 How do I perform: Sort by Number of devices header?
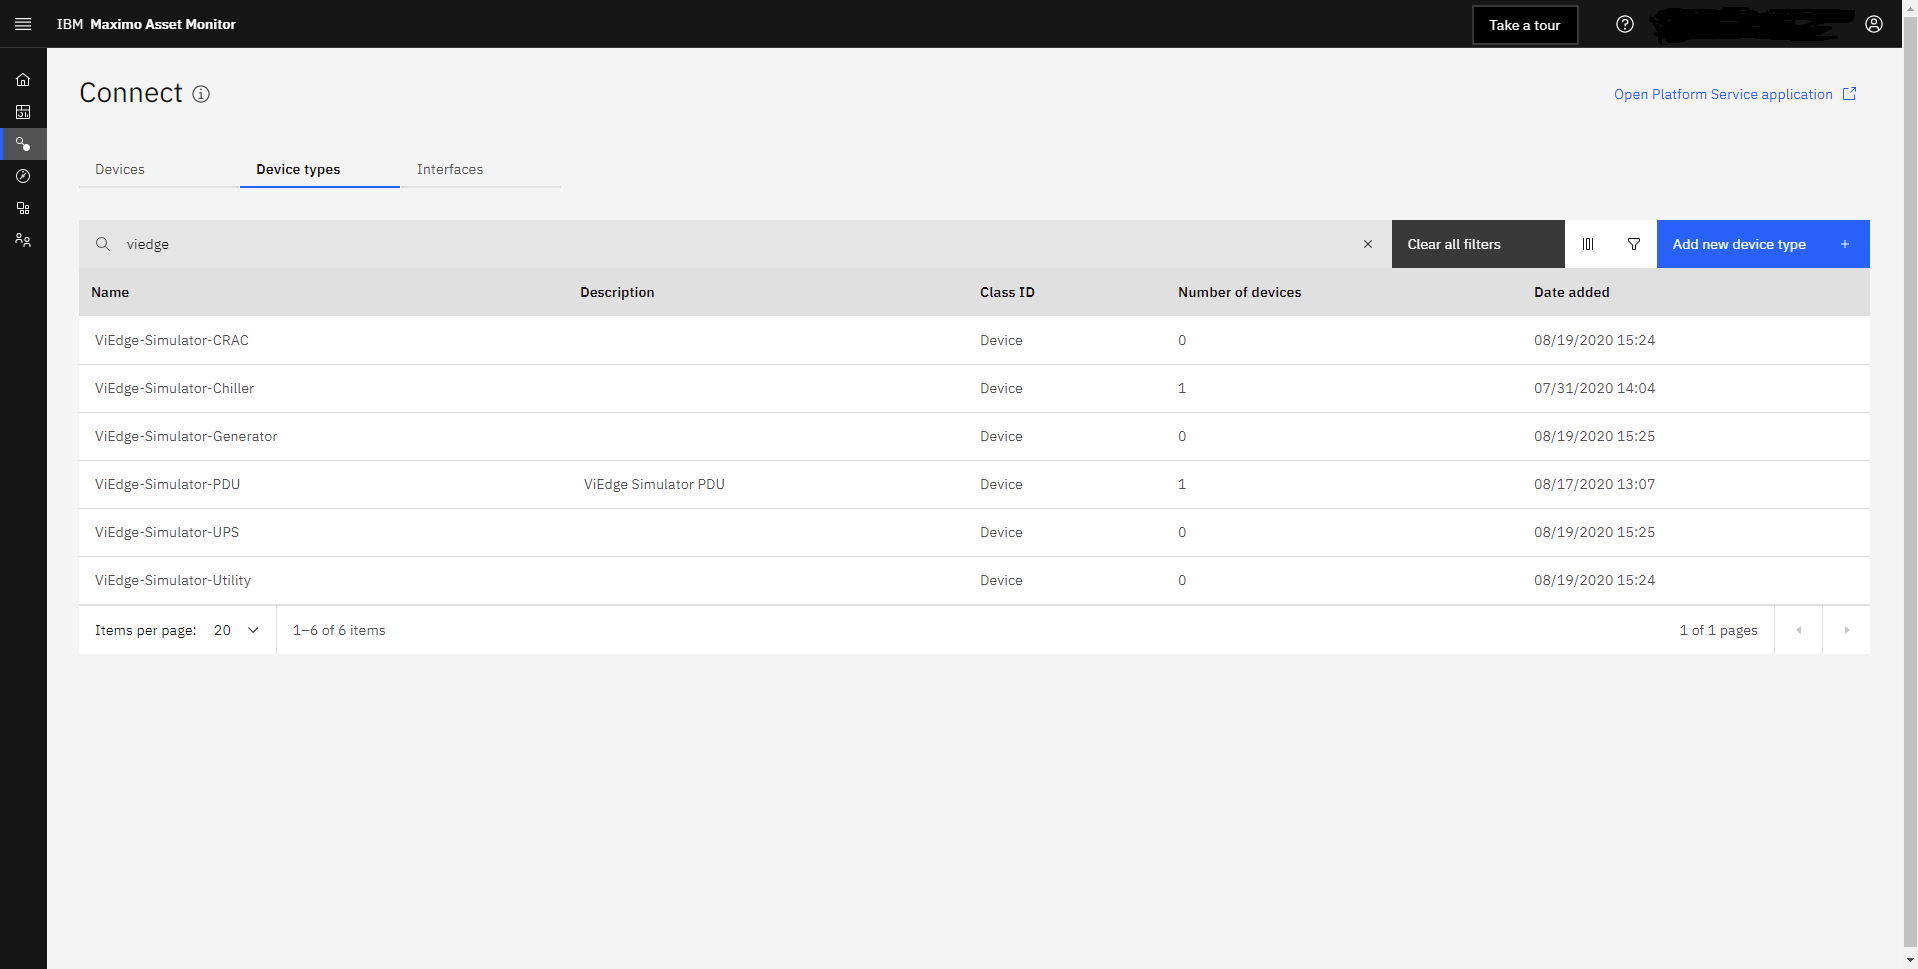pos(1240,292)
